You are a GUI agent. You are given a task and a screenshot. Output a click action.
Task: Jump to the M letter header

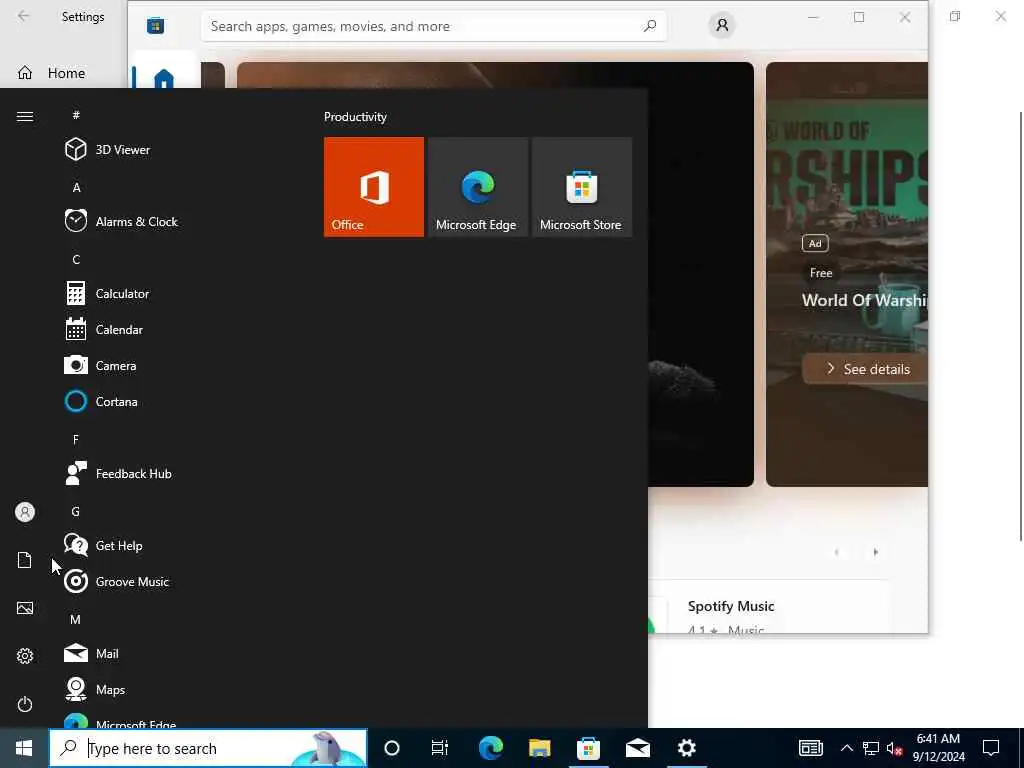(76, 619)
